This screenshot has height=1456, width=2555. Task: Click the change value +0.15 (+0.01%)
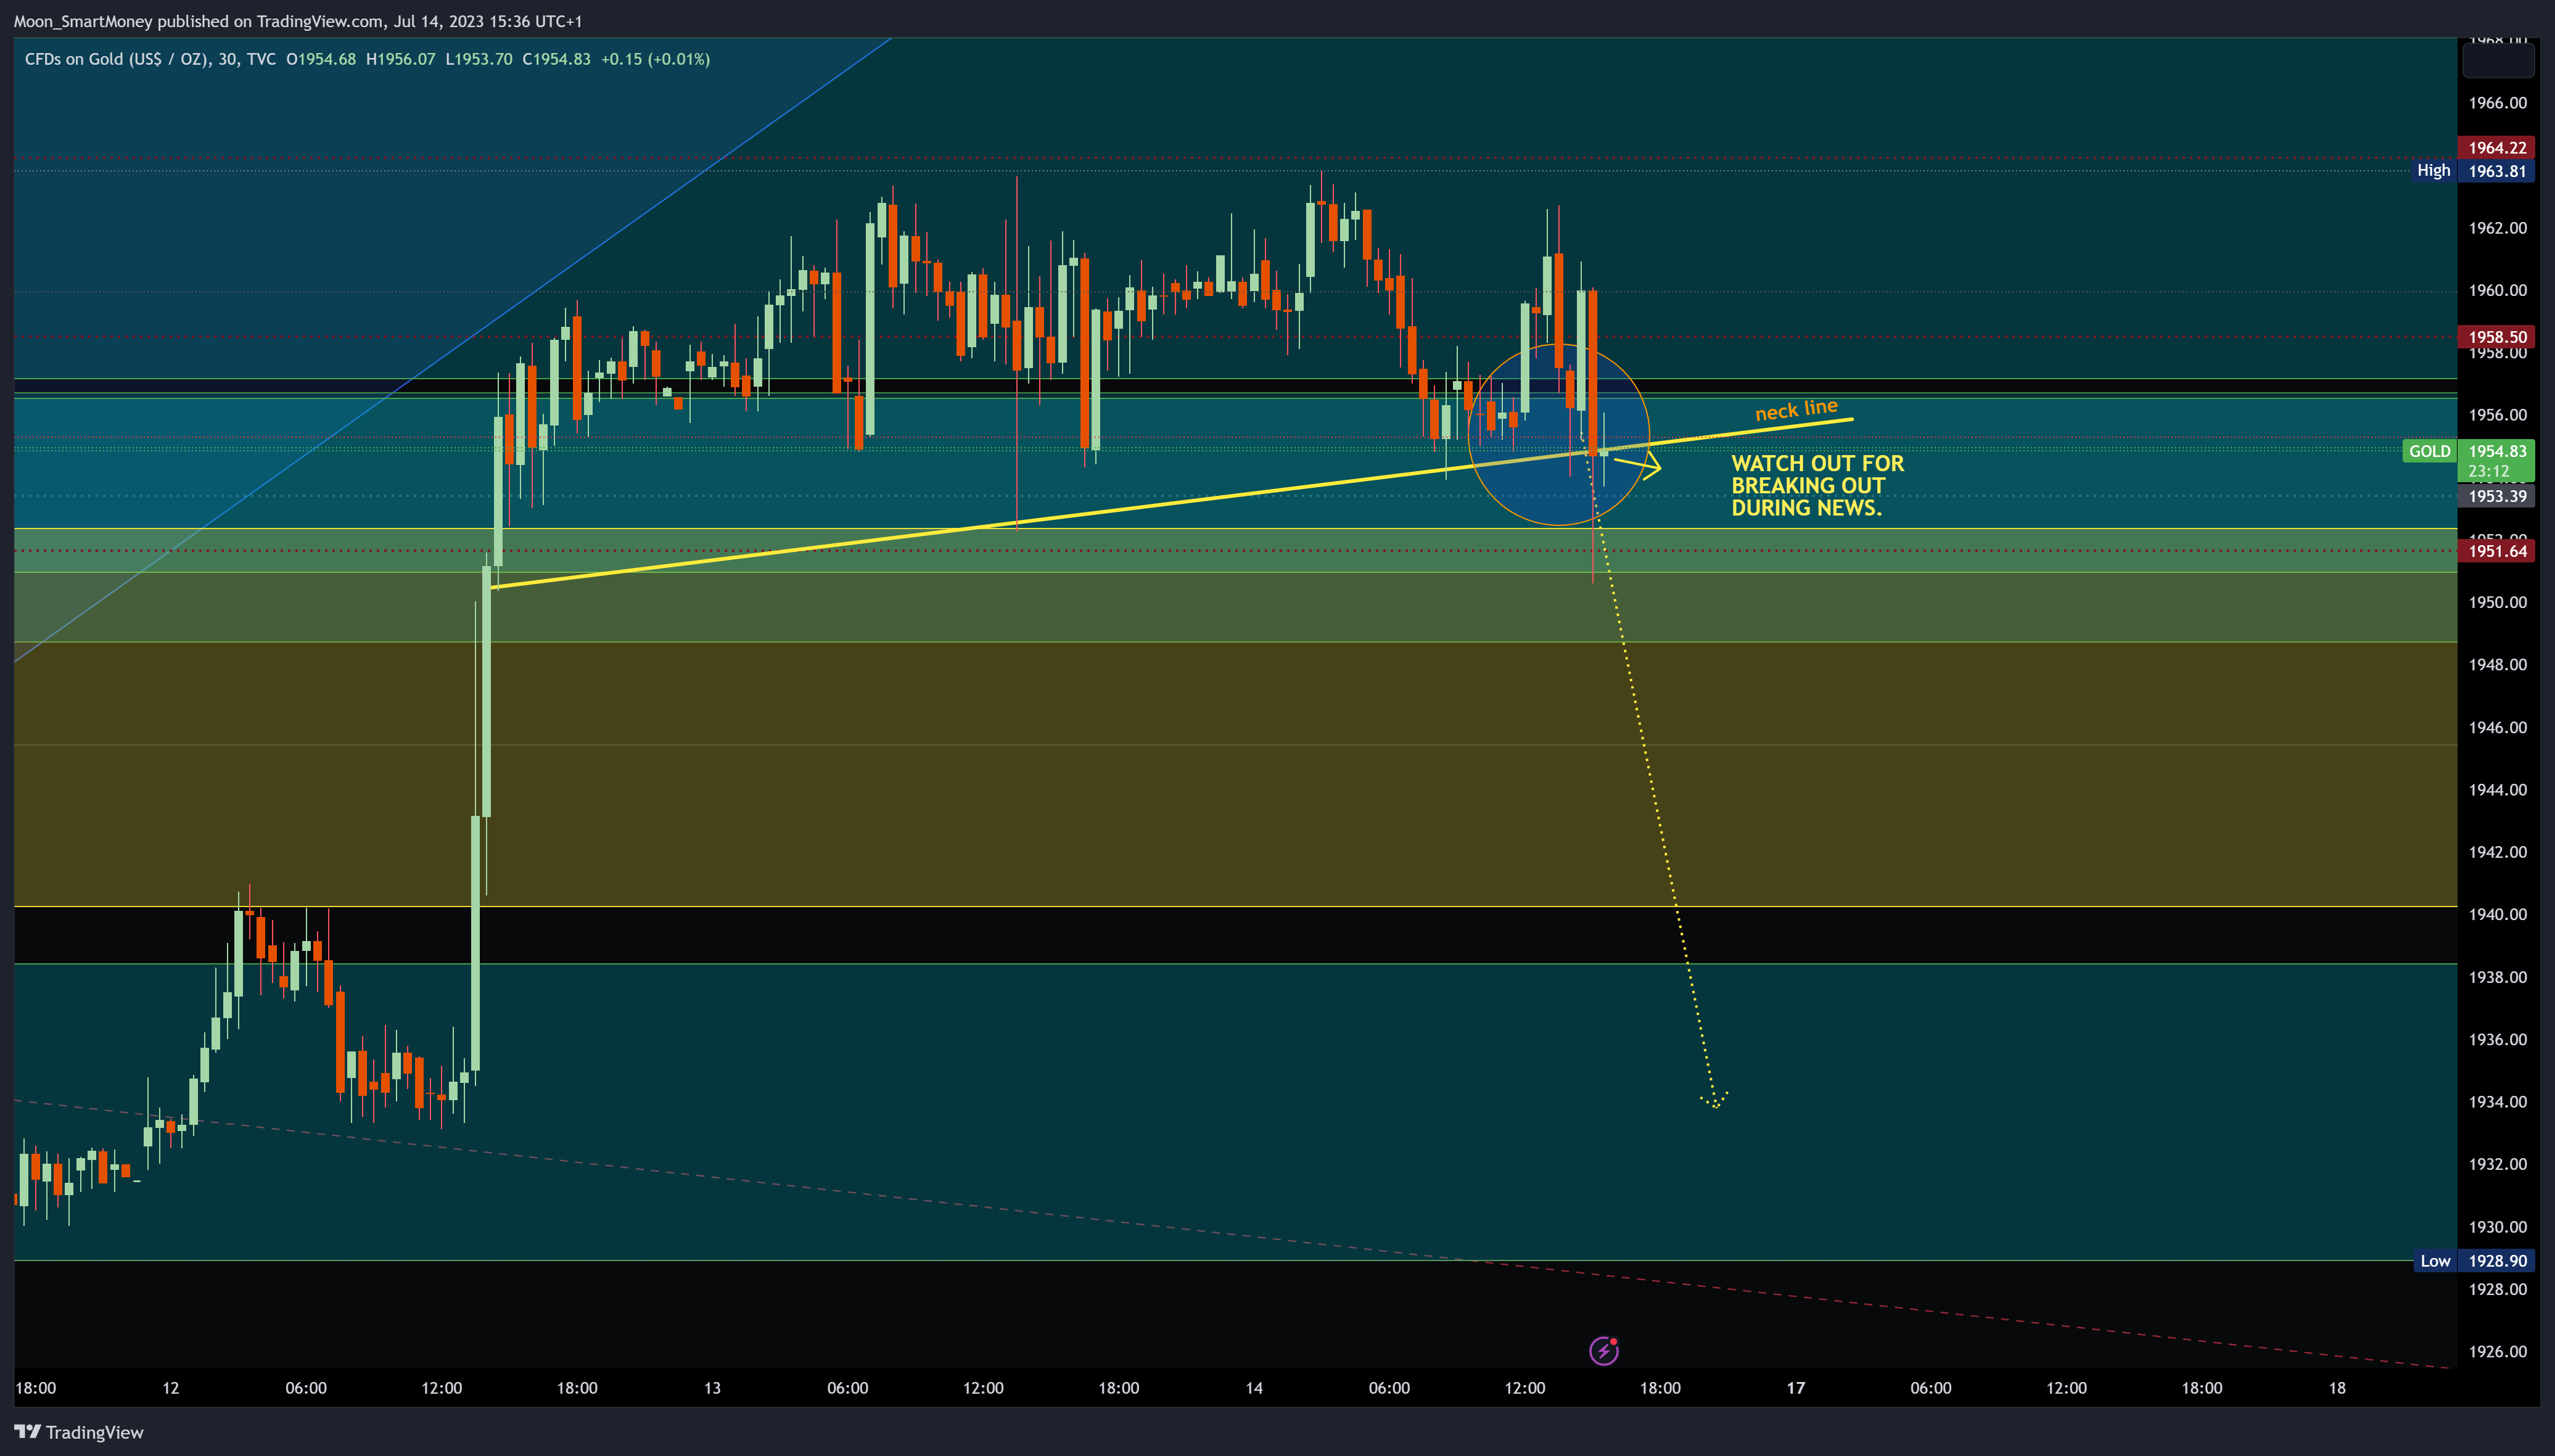[656, 59]
